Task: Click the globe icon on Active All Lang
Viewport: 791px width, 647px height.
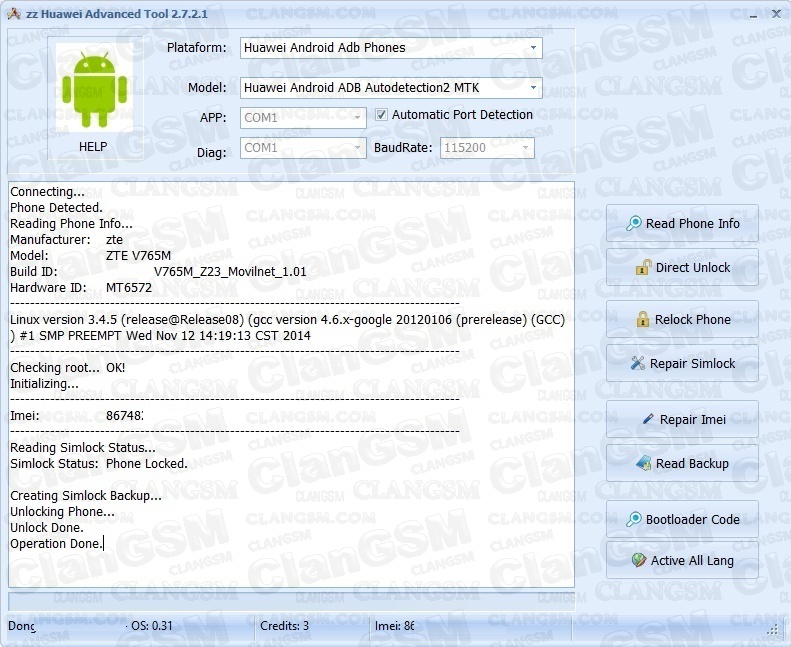Action: pos(639,560)
